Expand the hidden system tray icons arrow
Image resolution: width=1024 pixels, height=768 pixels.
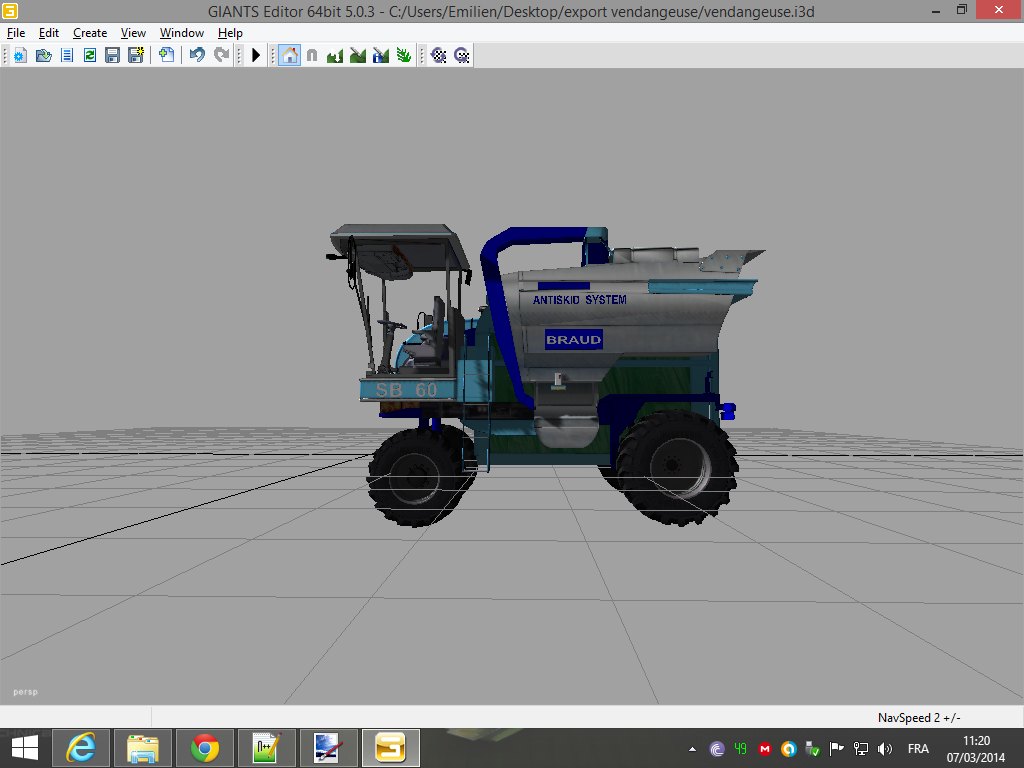[692, 749]
